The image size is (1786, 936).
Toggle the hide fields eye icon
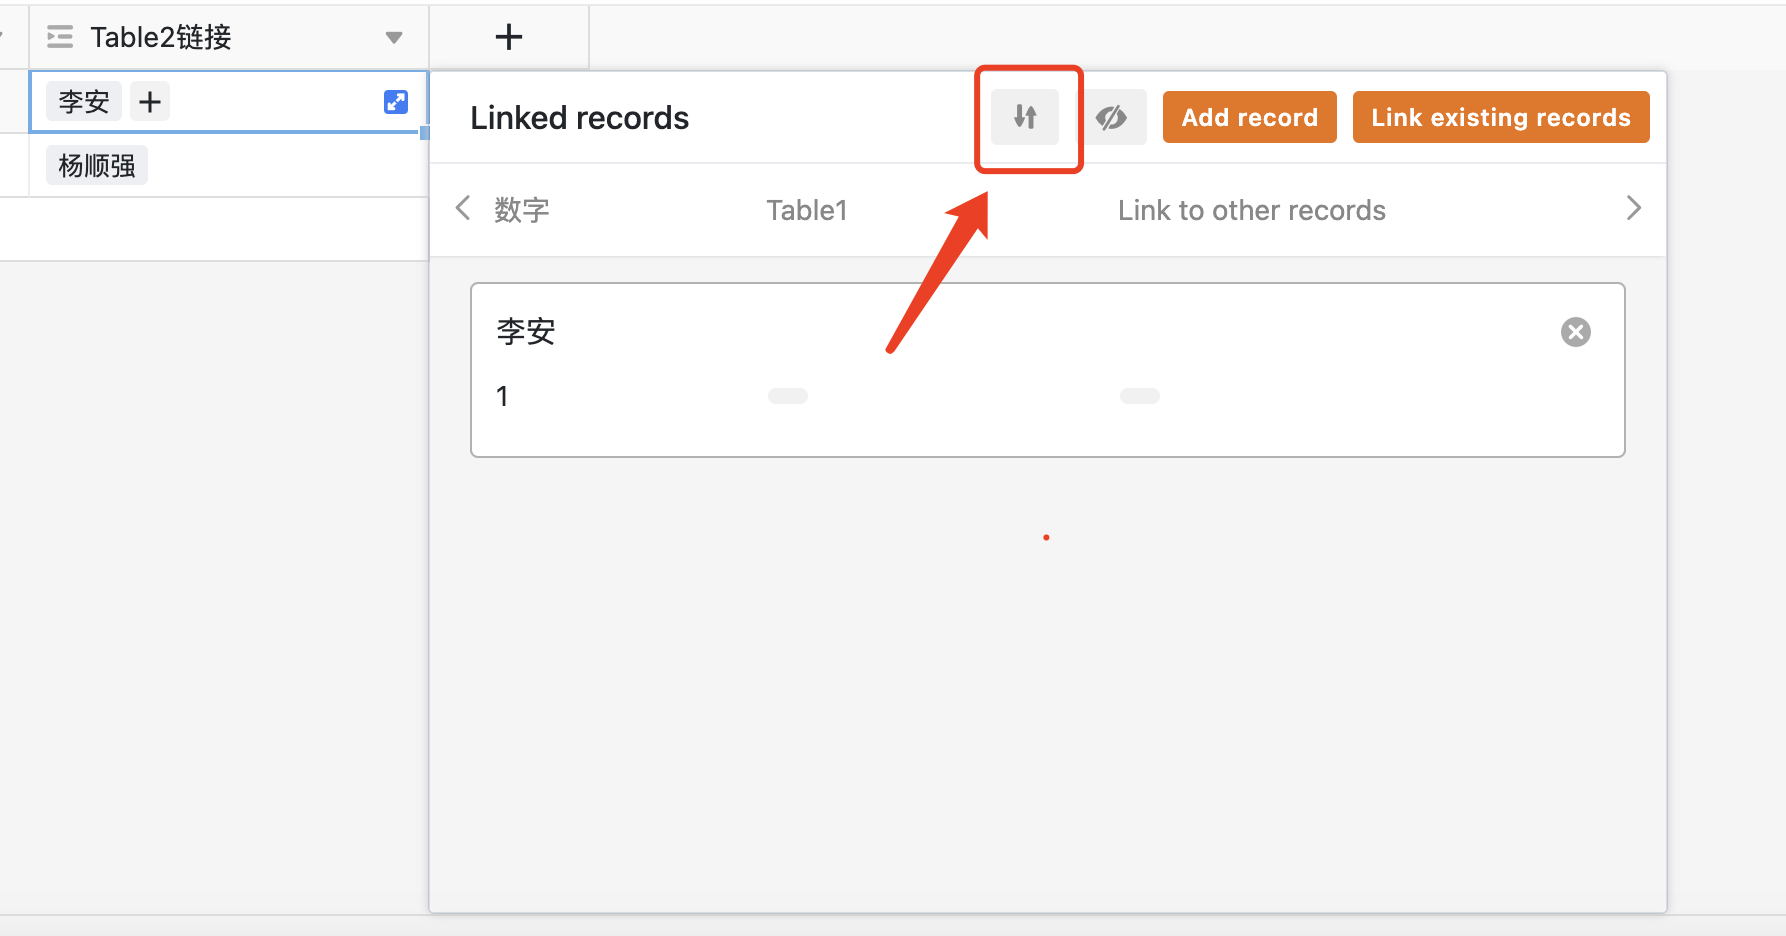tap(1111, 118)
